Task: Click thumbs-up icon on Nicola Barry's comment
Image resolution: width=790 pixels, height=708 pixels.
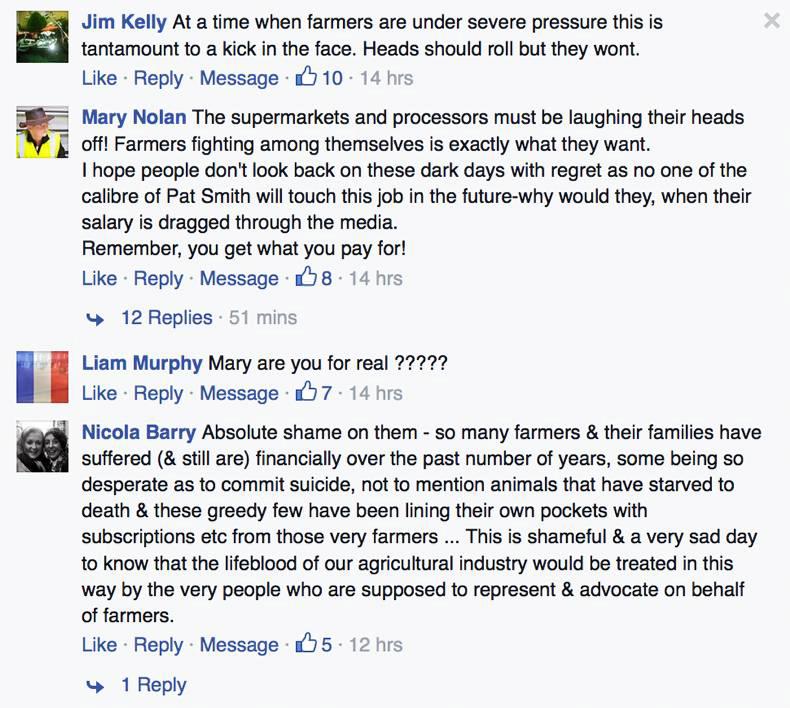Action: tap(306, 644)
